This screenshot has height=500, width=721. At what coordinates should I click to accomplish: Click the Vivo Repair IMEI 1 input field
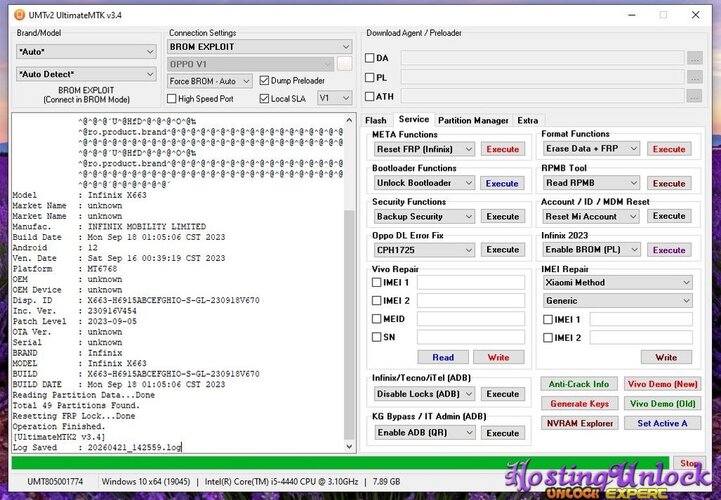click(471, 282)
